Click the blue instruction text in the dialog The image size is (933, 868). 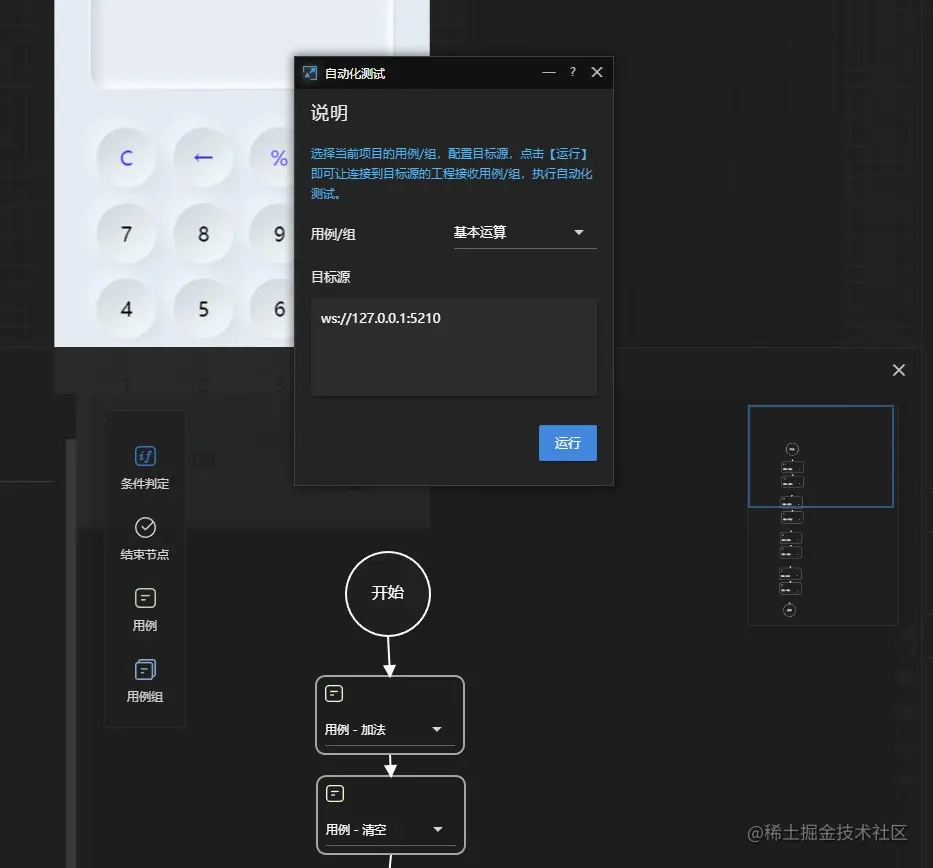451,174
